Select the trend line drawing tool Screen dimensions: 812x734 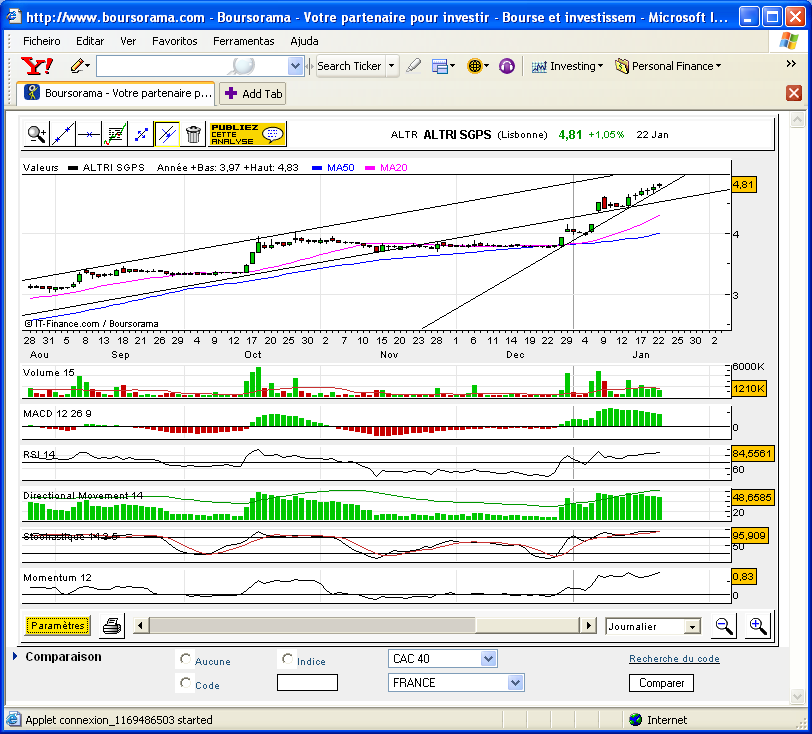(63, 135)
